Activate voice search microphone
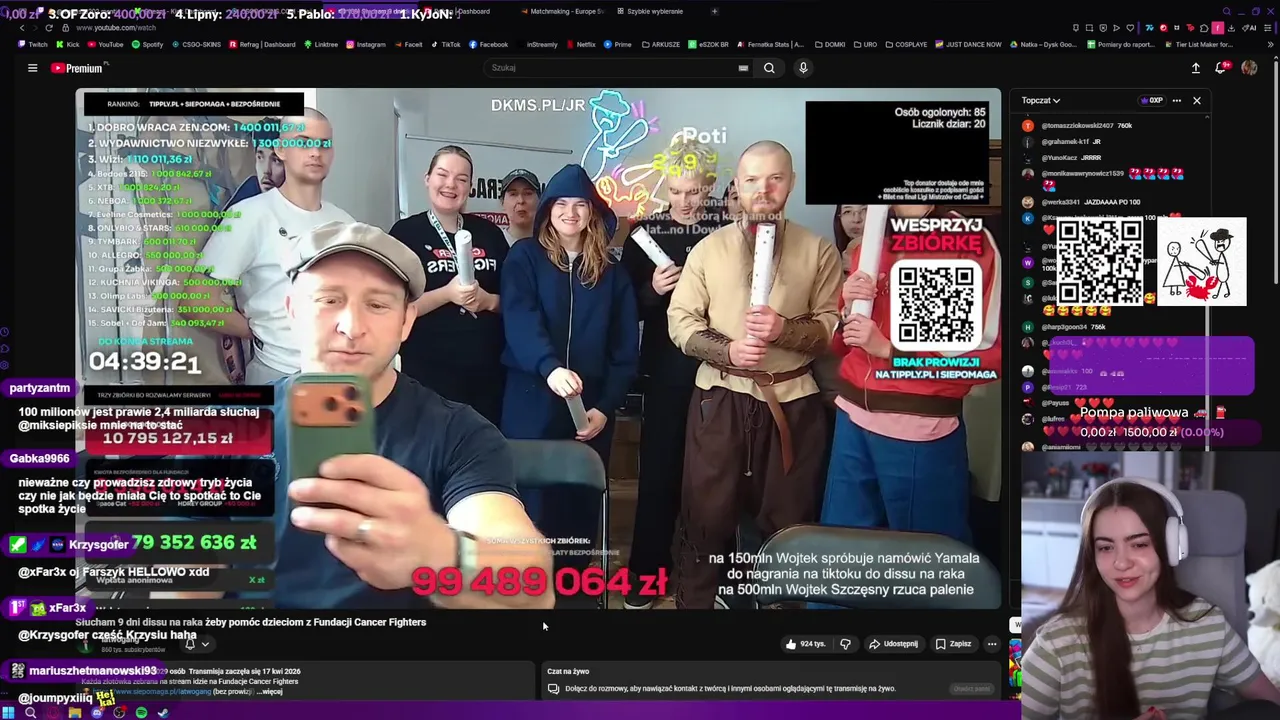 click(x=802, y=68)
